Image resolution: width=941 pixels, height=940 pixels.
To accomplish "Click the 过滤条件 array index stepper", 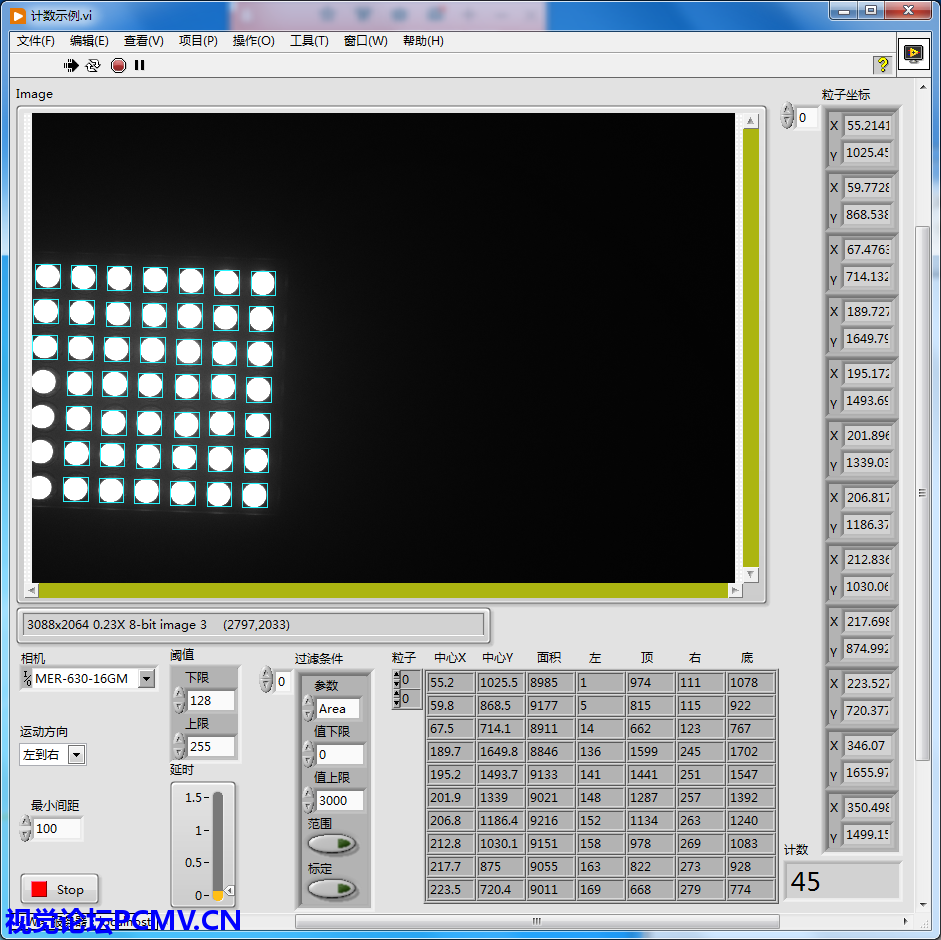I will (x=266, y=681).
